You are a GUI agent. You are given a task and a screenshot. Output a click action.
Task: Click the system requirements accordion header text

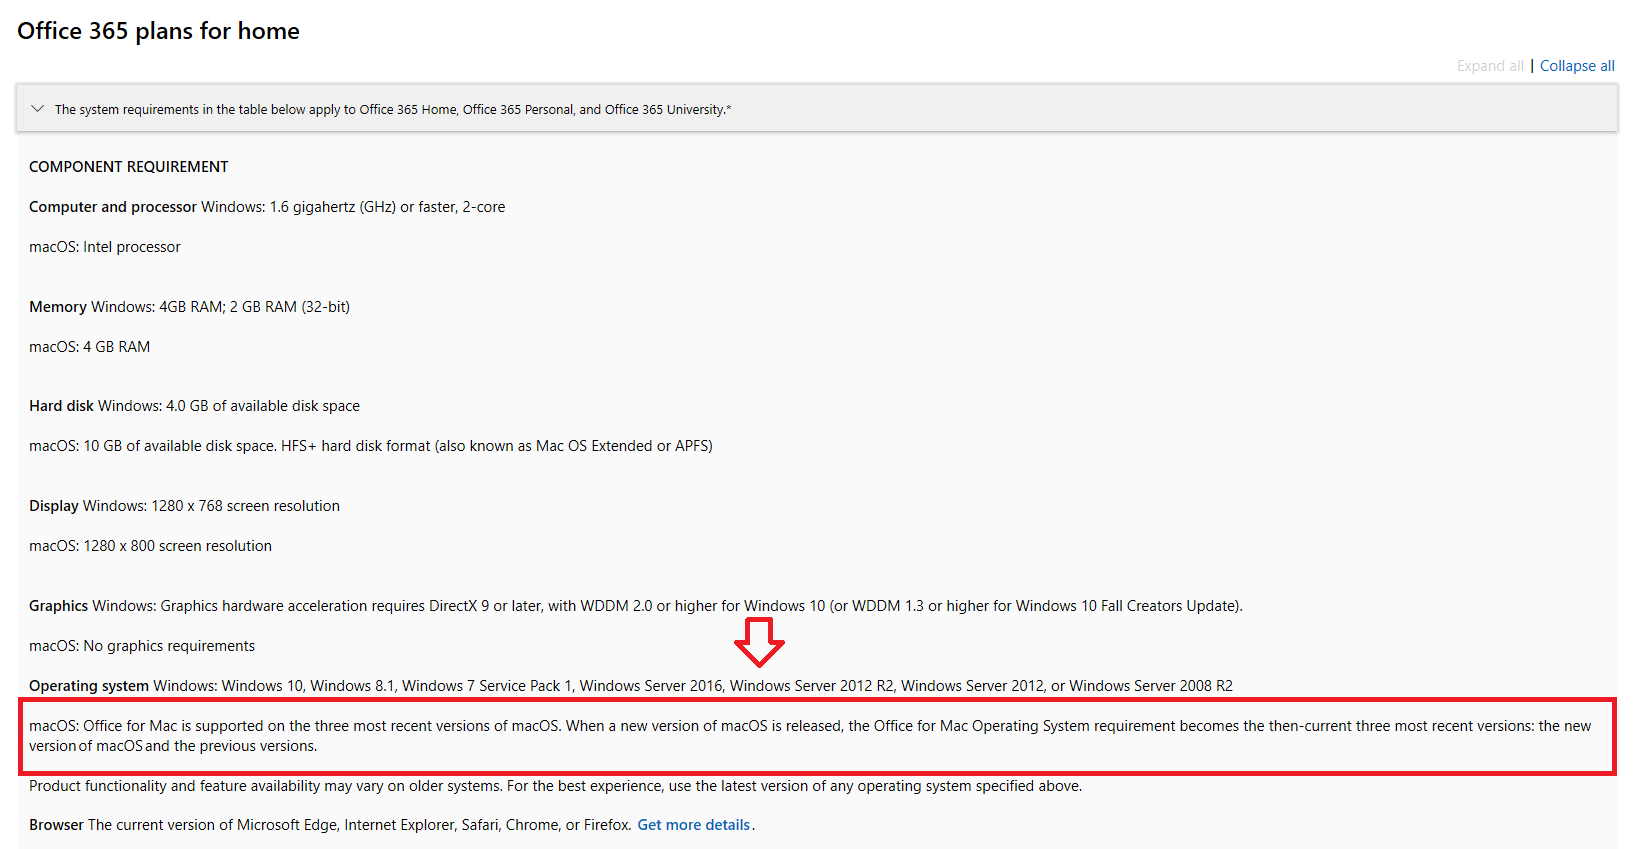coord(393,110)
